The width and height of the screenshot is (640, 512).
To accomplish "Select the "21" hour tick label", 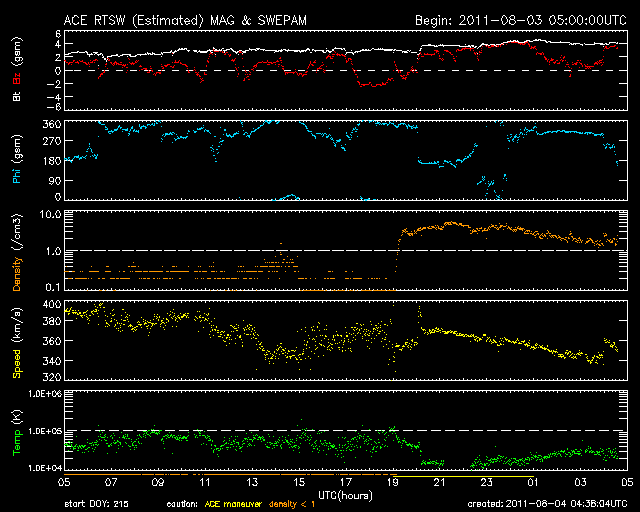I will pyautogui.click(x=440, y=482).
